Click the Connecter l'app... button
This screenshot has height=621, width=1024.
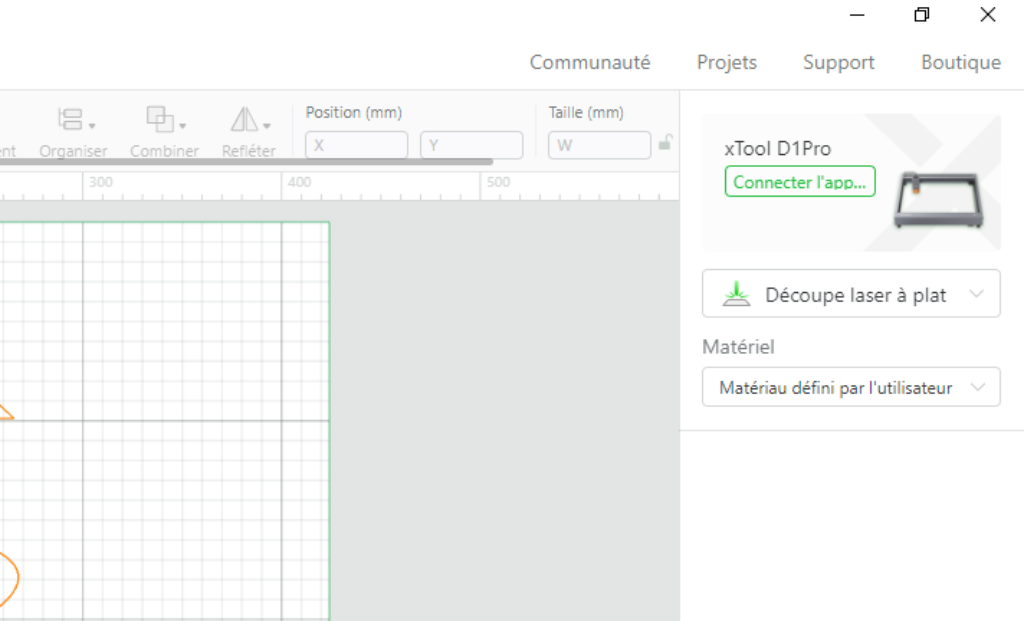(800, 182)
